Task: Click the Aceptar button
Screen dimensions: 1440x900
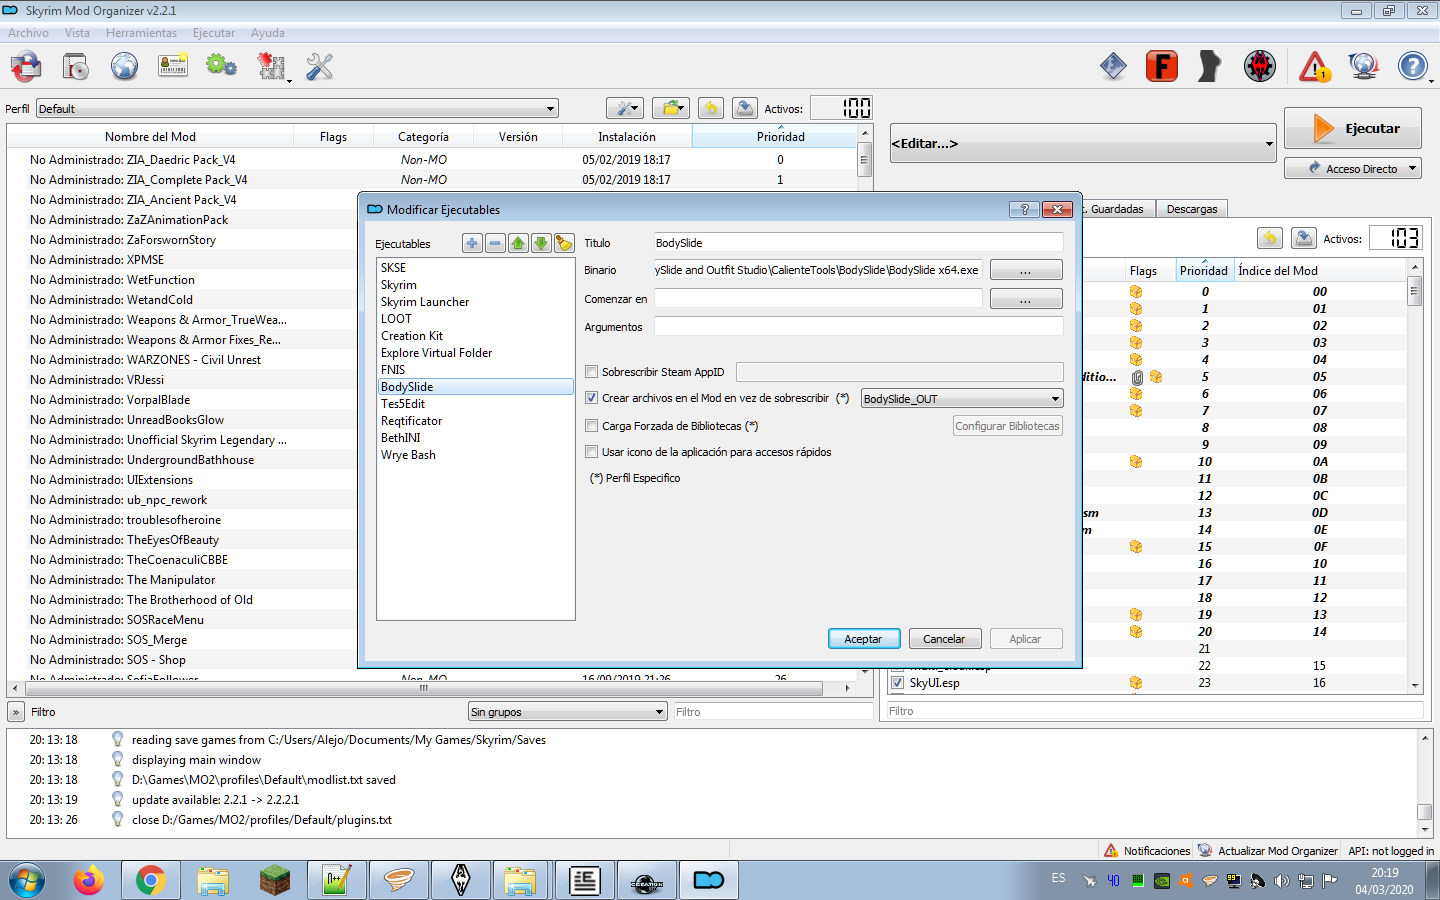Action: [863, 639]
